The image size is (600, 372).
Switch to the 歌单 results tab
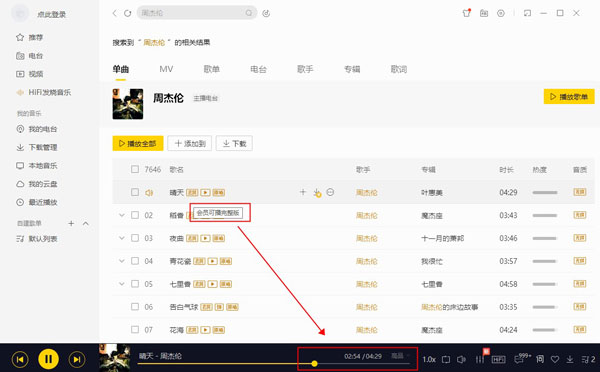tap(212, 69)
